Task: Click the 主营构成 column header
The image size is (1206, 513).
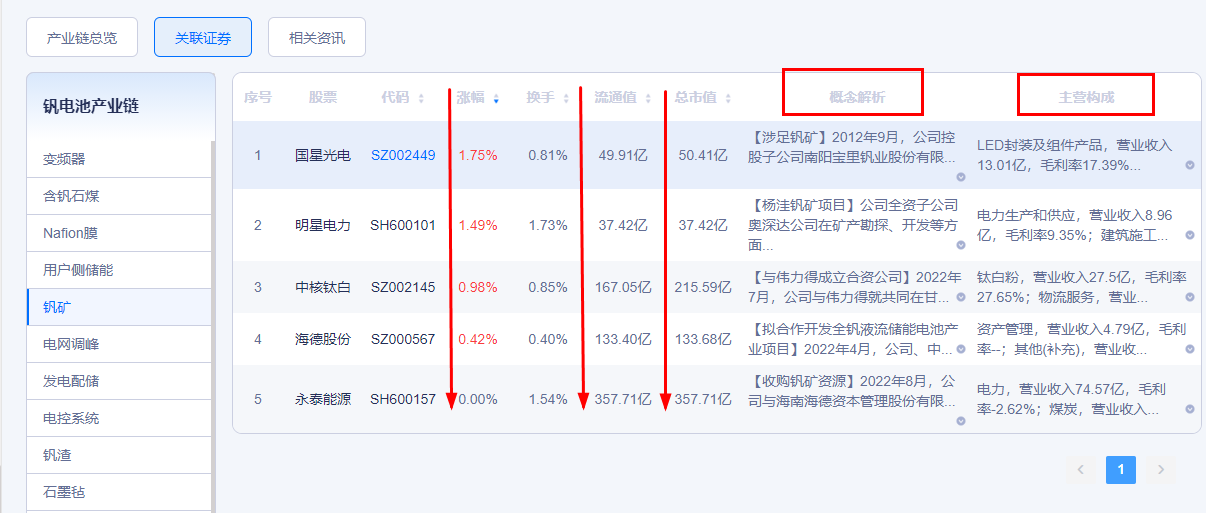Action: (1086, 97)
